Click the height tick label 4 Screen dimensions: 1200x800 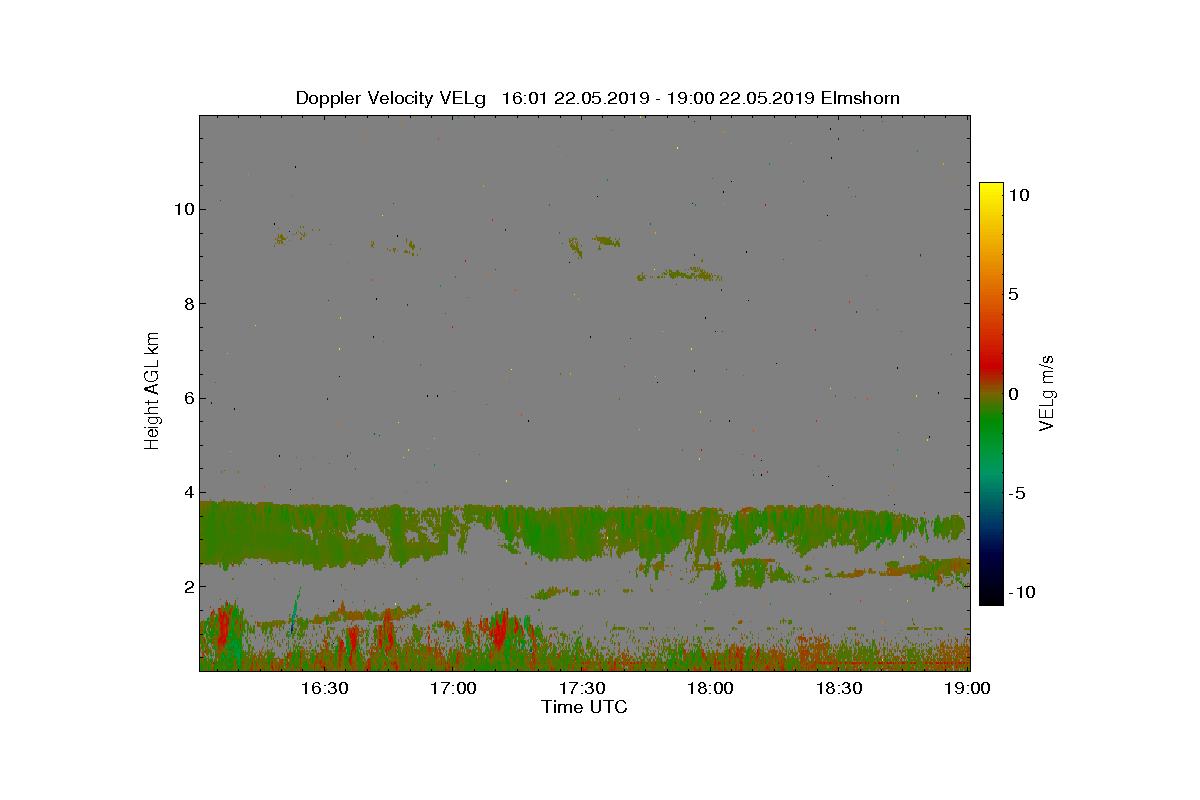[x=188, y=492]
